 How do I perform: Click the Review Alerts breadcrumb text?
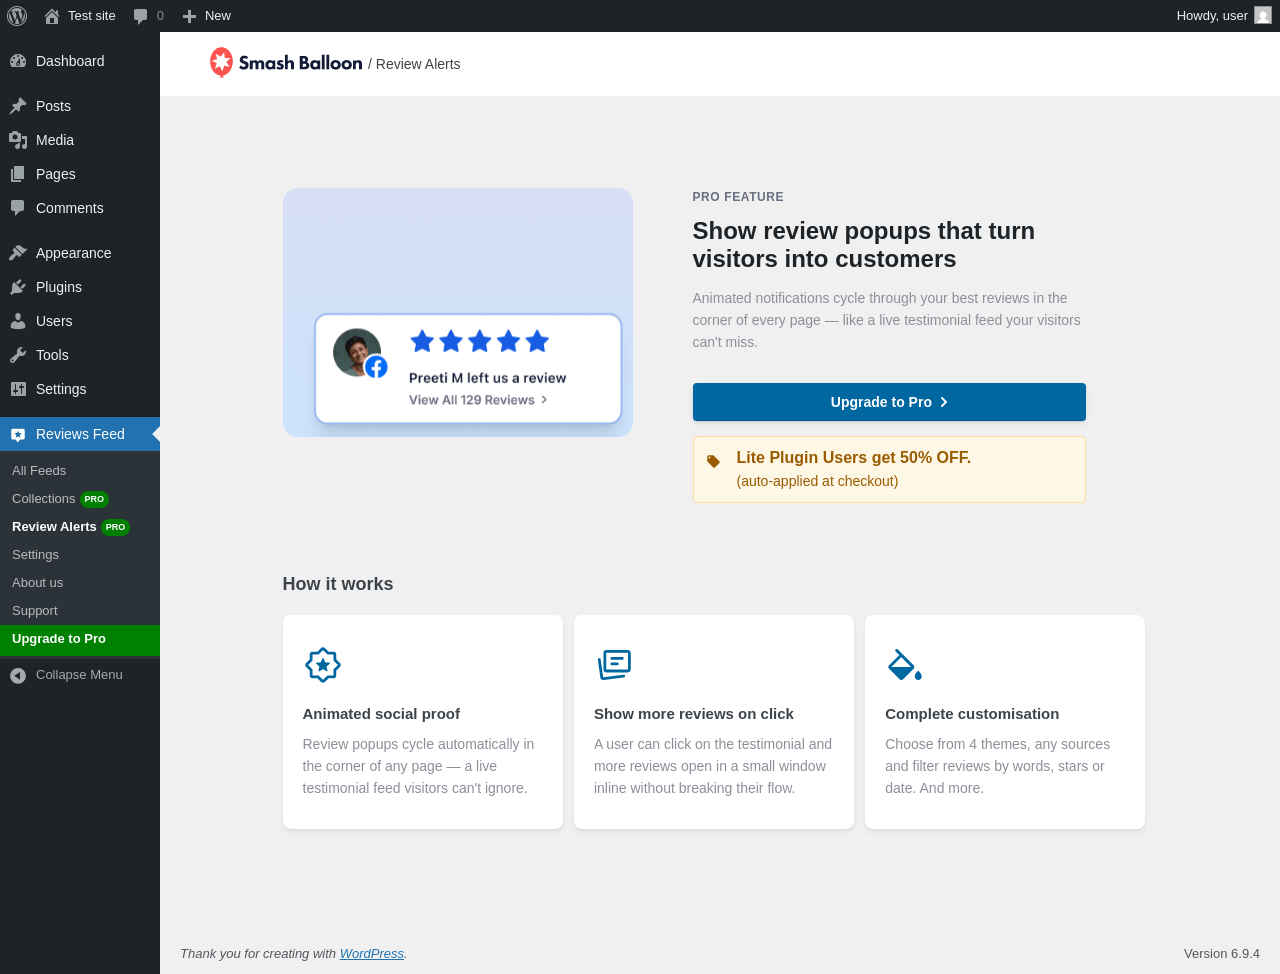[x=418, y=64]
